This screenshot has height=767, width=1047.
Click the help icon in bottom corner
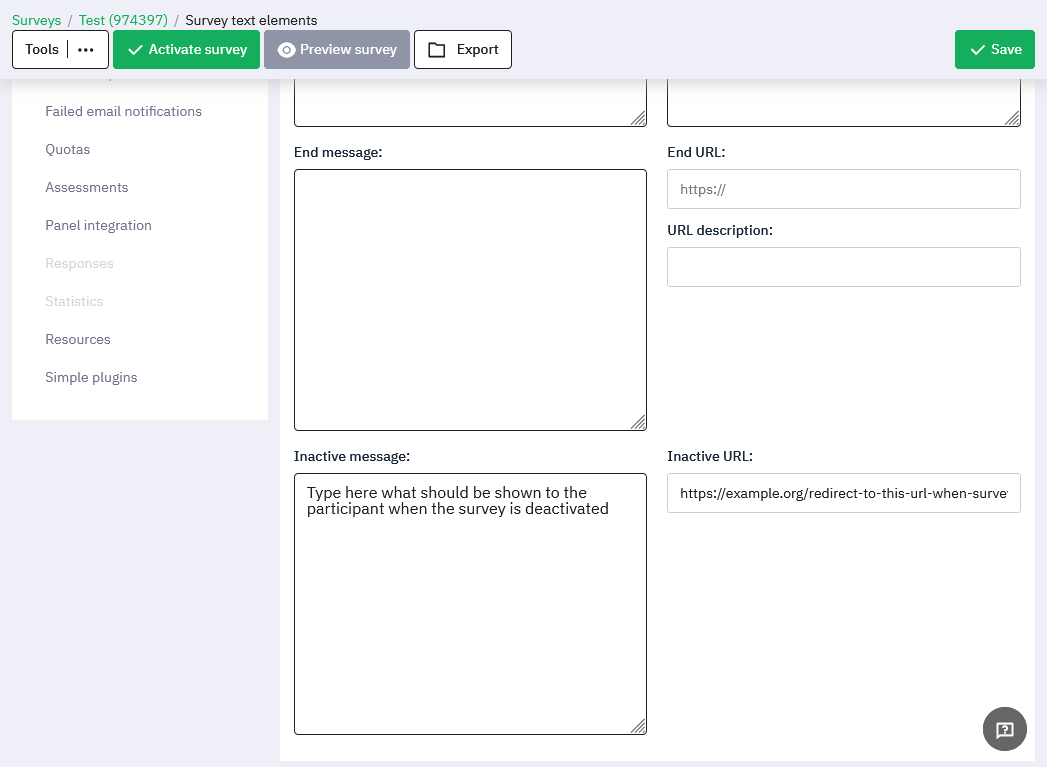[x=1004, y=730]
